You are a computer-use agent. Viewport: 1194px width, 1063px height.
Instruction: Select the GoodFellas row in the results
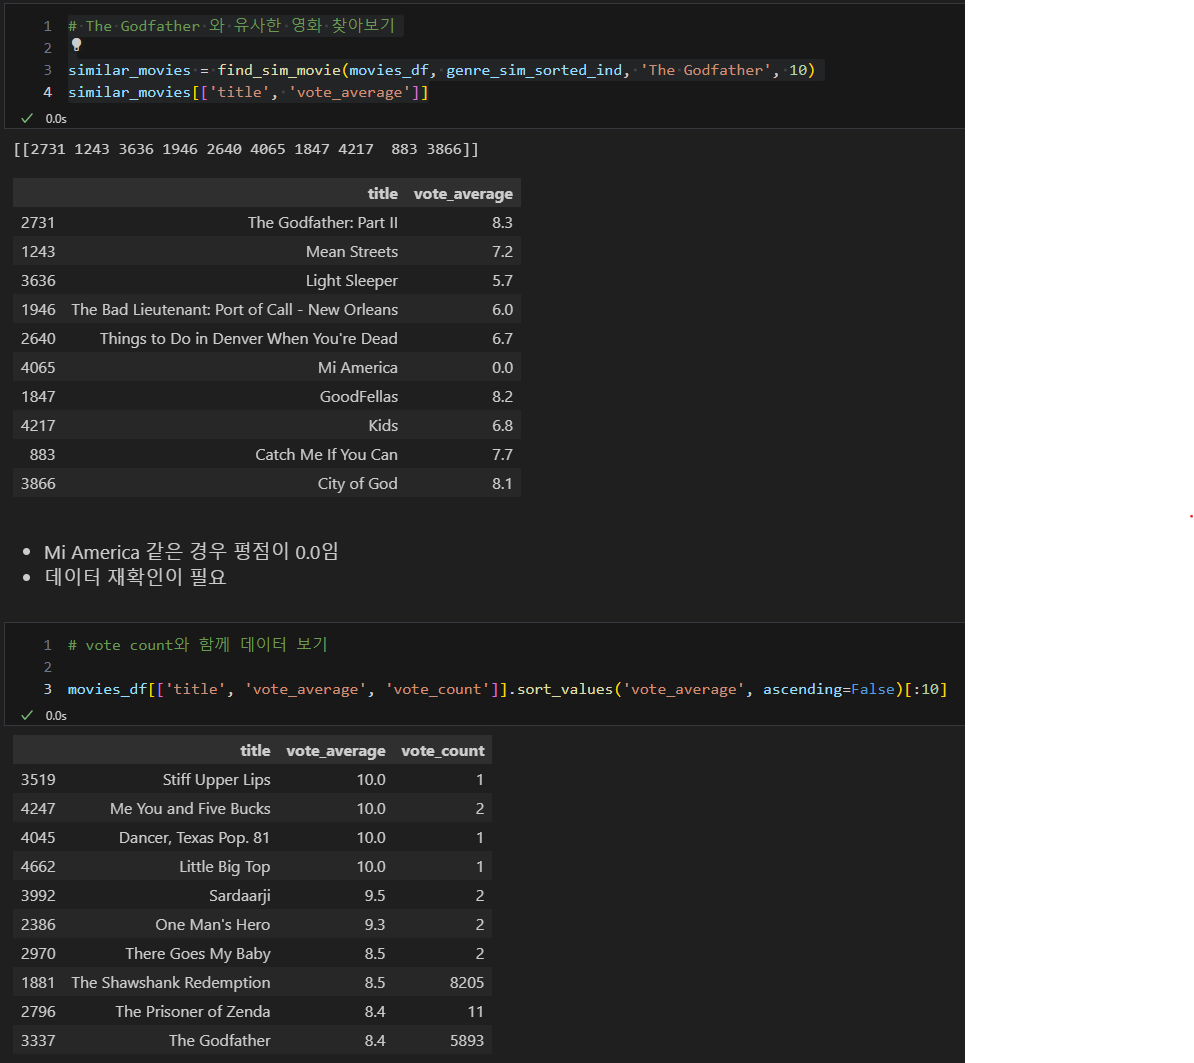point(267,396)
